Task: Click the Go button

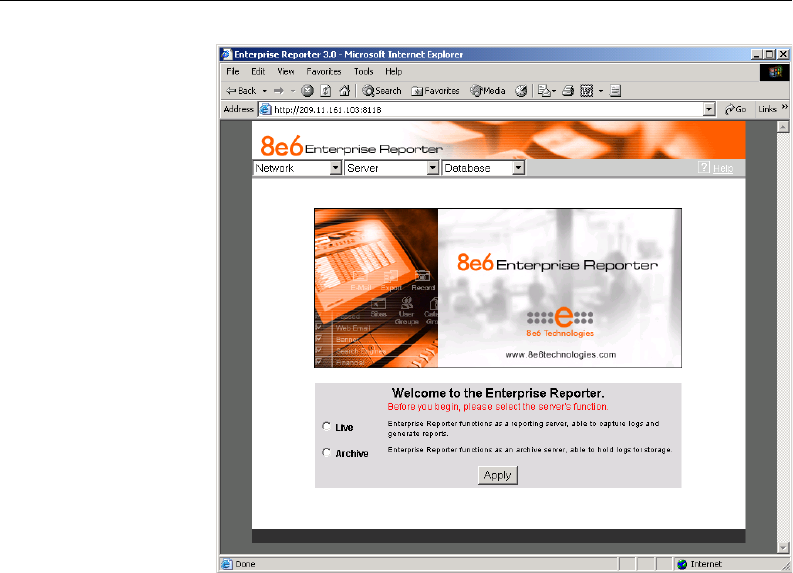Action: (735, 109)
